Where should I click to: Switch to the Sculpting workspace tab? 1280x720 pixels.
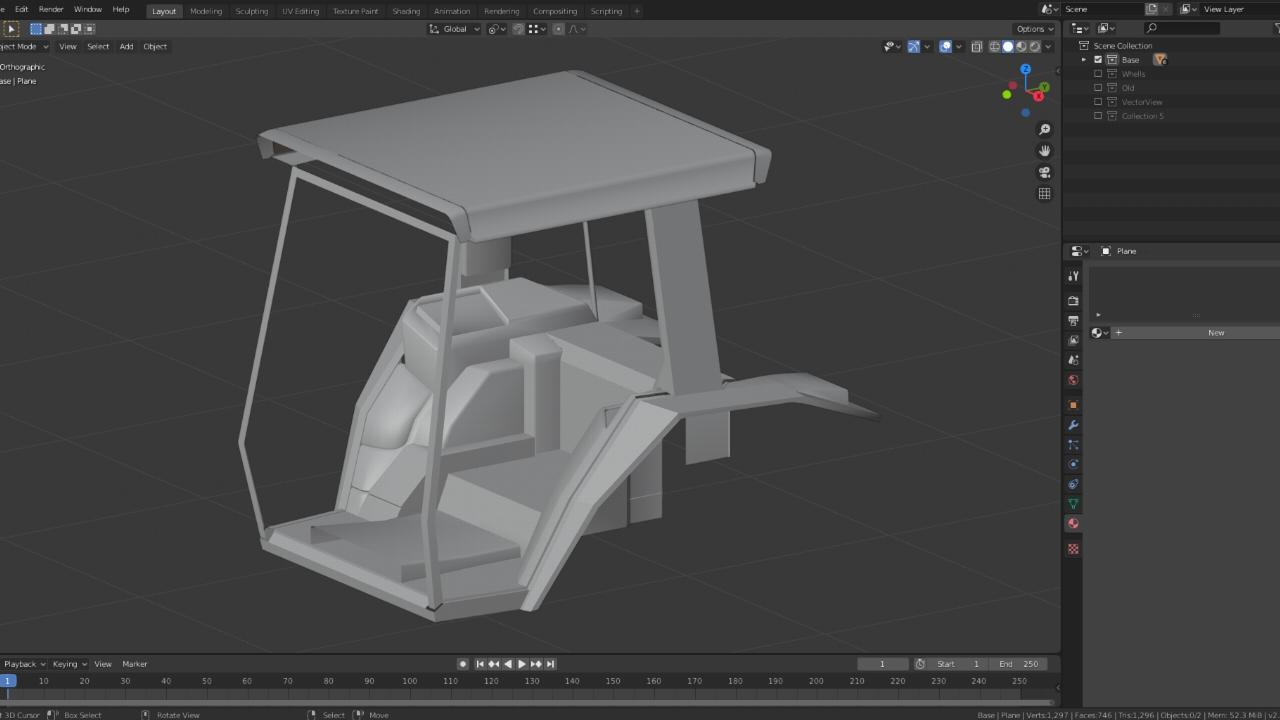251,11
